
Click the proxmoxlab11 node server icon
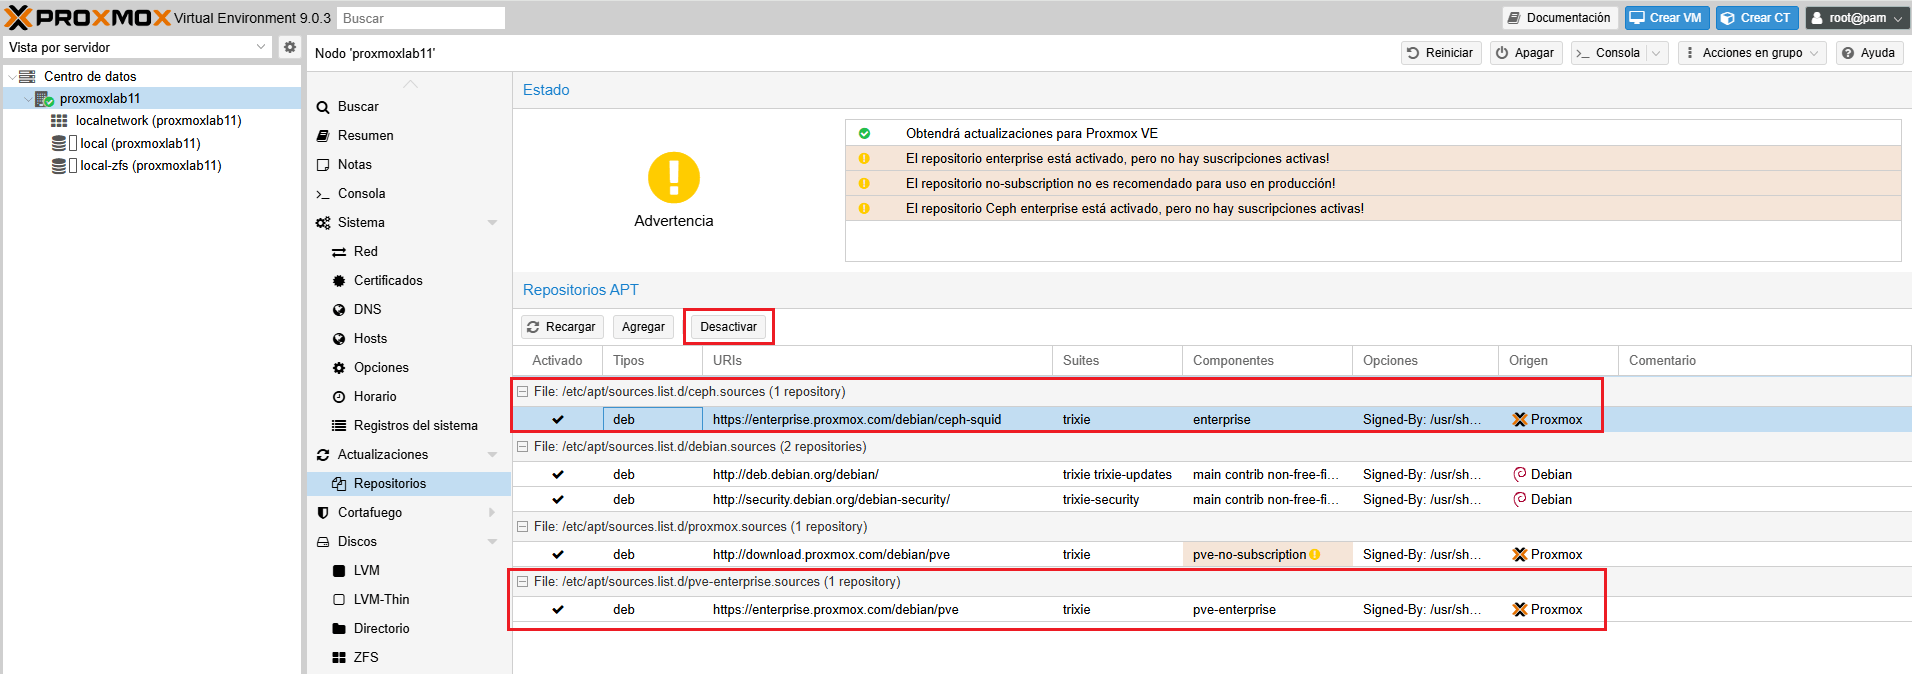(44, 99)
